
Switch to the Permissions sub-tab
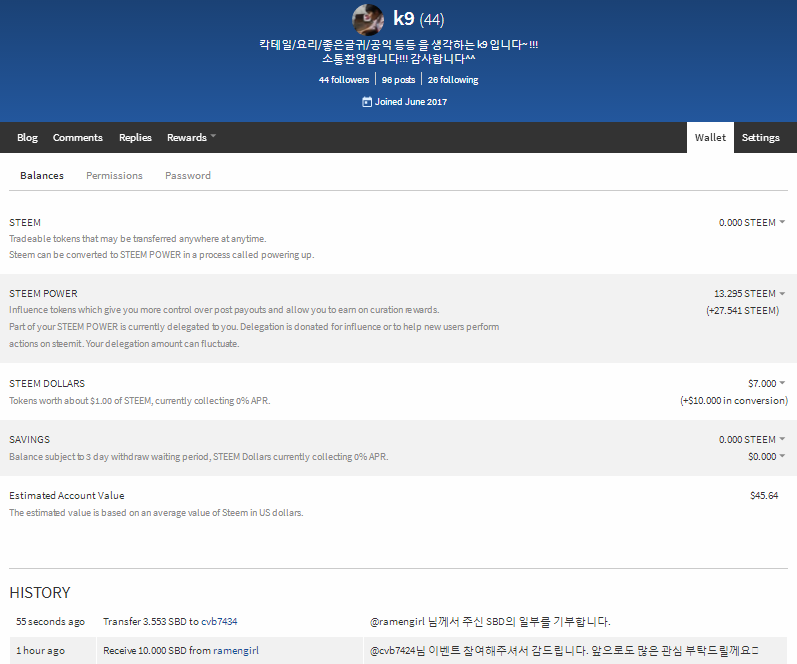click(x=114, y=175)
